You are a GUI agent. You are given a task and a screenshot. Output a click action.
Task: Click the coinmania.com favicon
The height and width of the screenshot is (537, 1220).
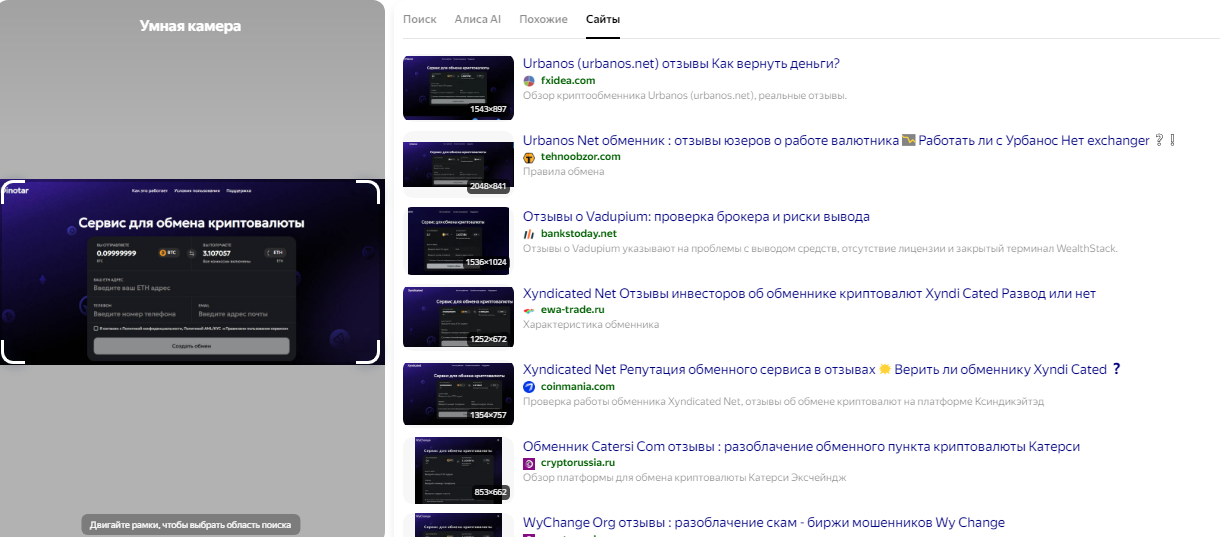[529, 386]
